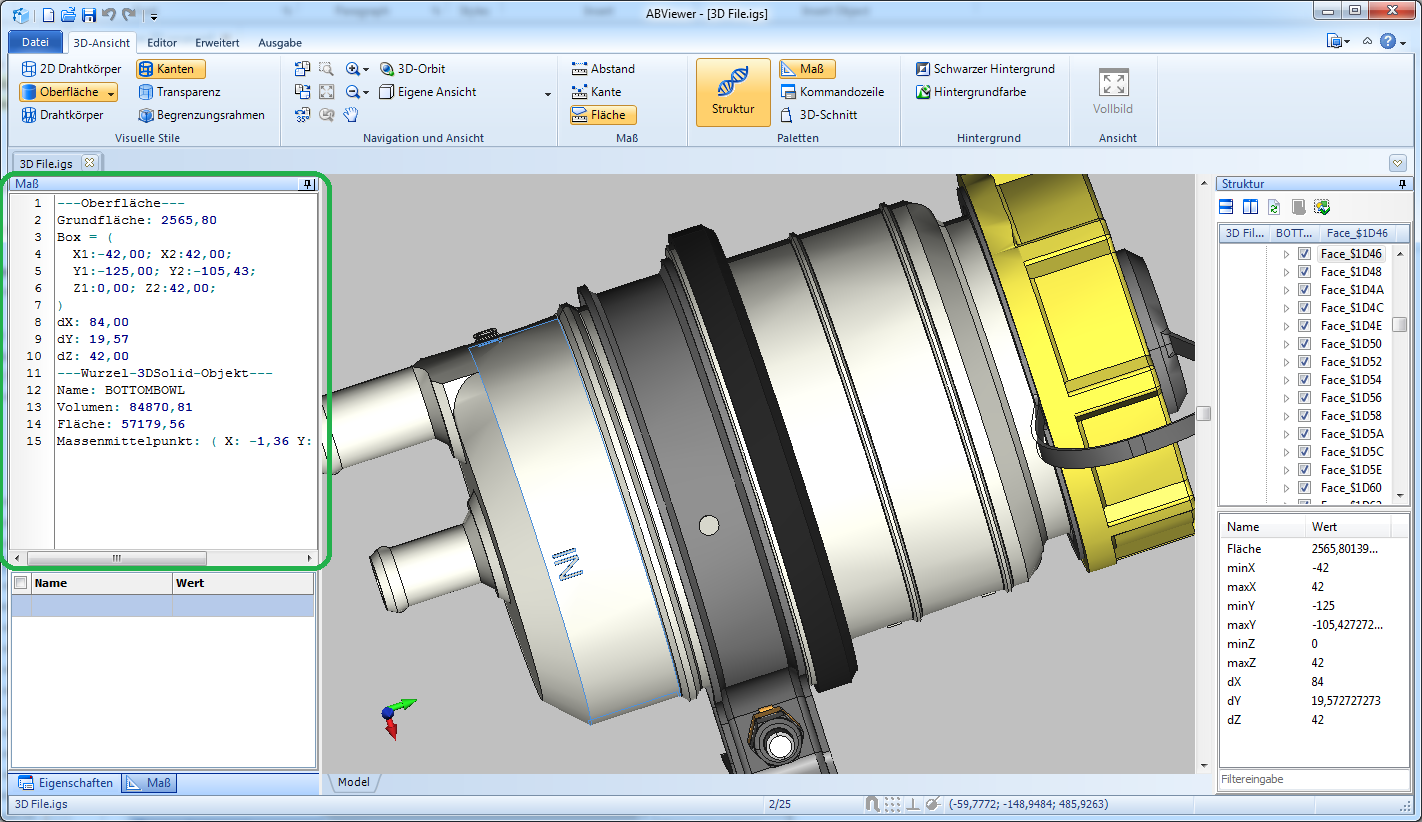
Task: Uncheck the Face_$1D46 checkbox
Action: pos(1304,254)
